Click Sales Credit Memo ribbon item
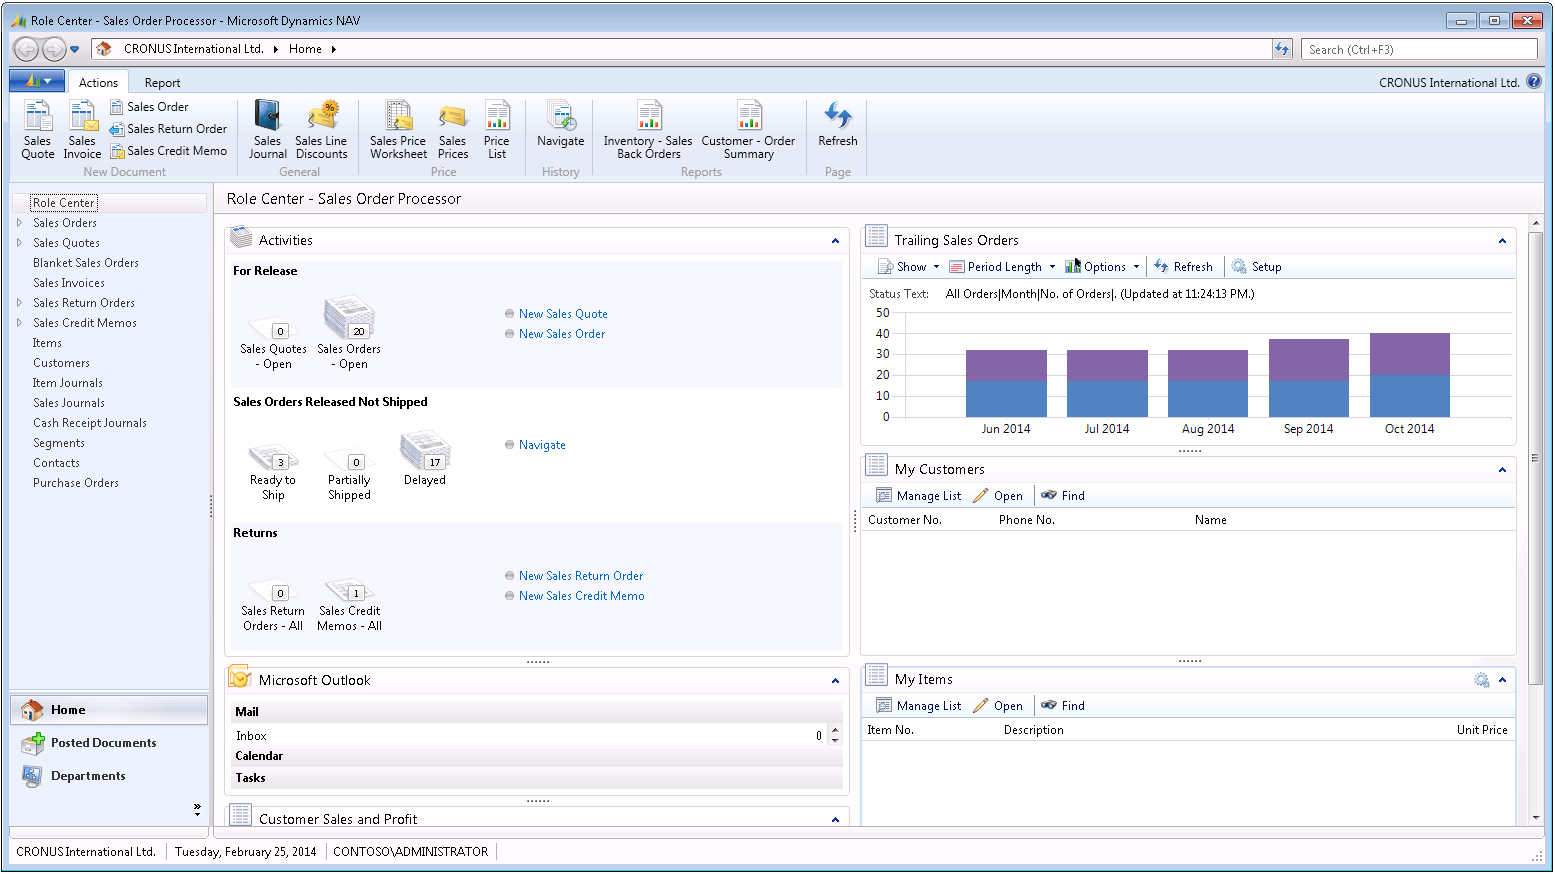 (x=168, y=151)
